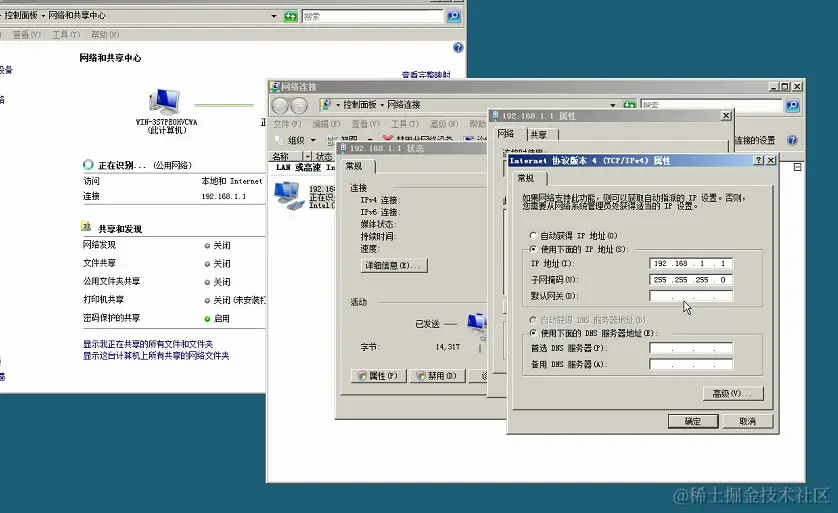Open 名称 column dropdown arrow
Screen dimensions: 838x513
(307, 157)
